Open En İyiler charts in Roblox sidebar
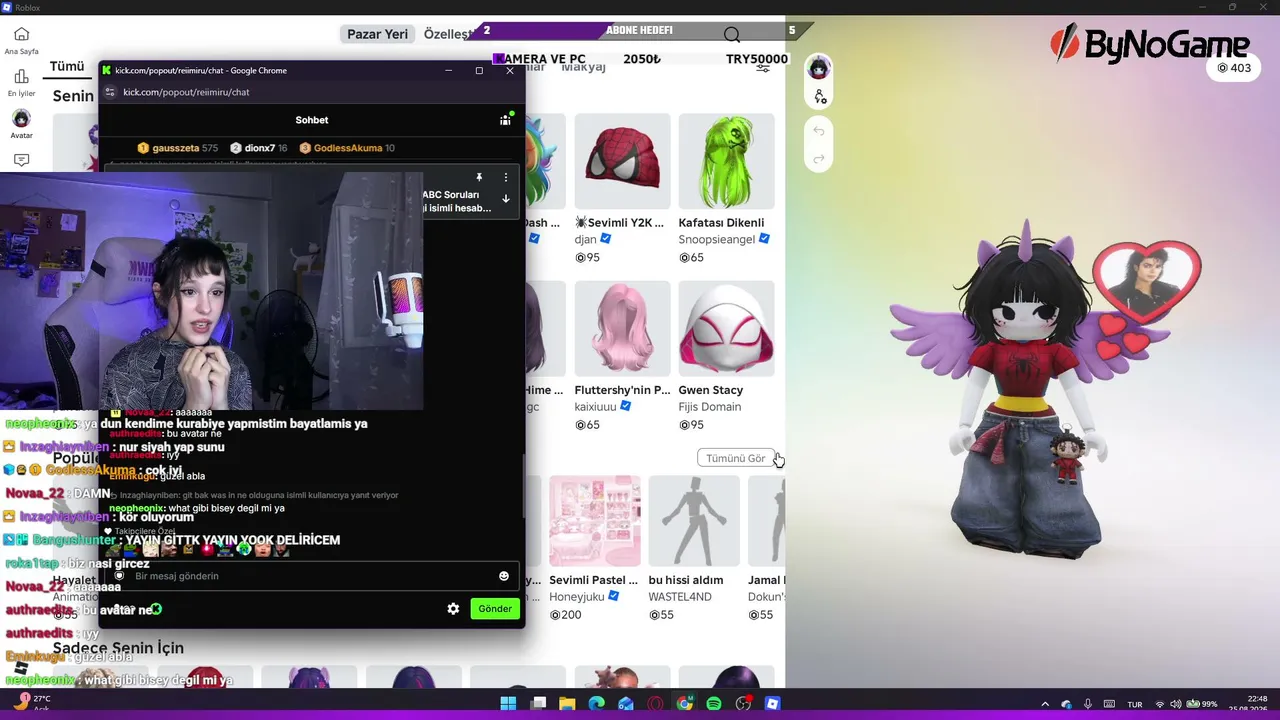Viewport: 1280px width, 720px height. tap(21, 81)
